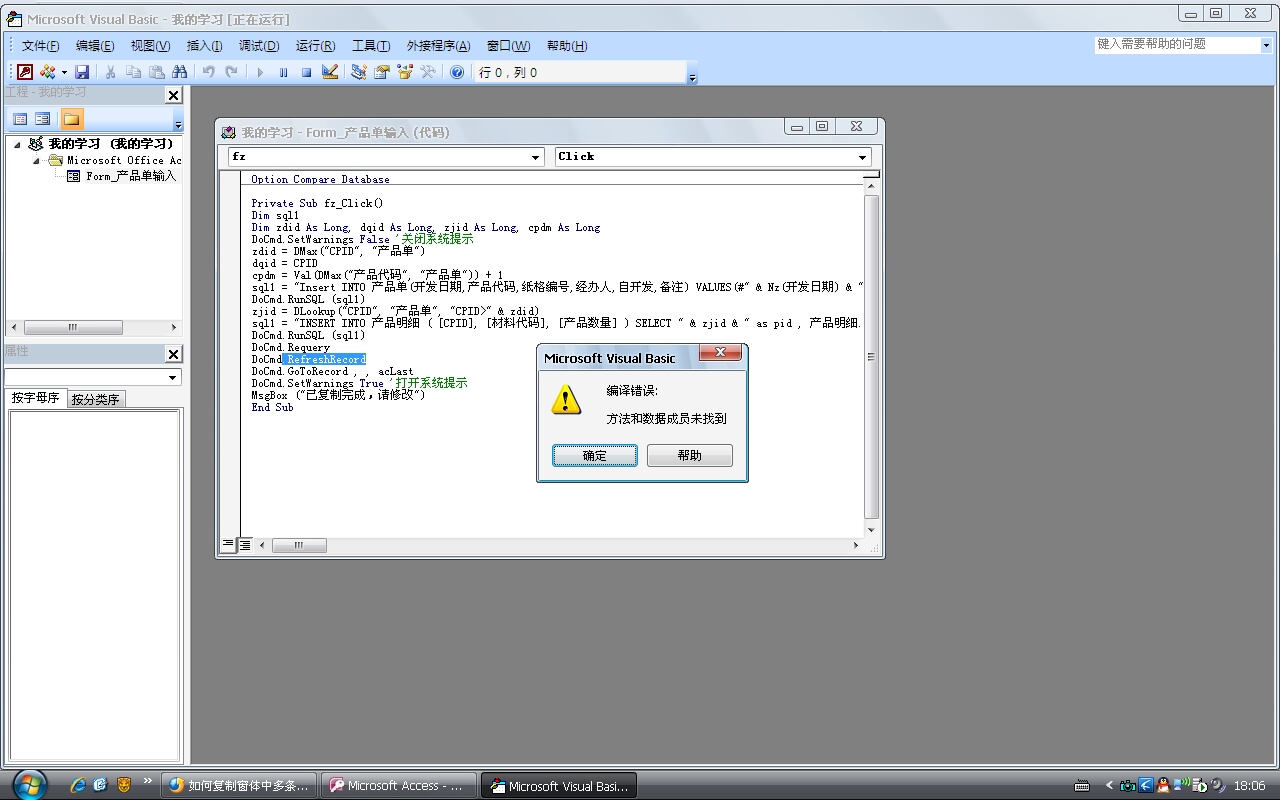
Task: Open 文件(F) menu
Action: [x=41, y=46]
